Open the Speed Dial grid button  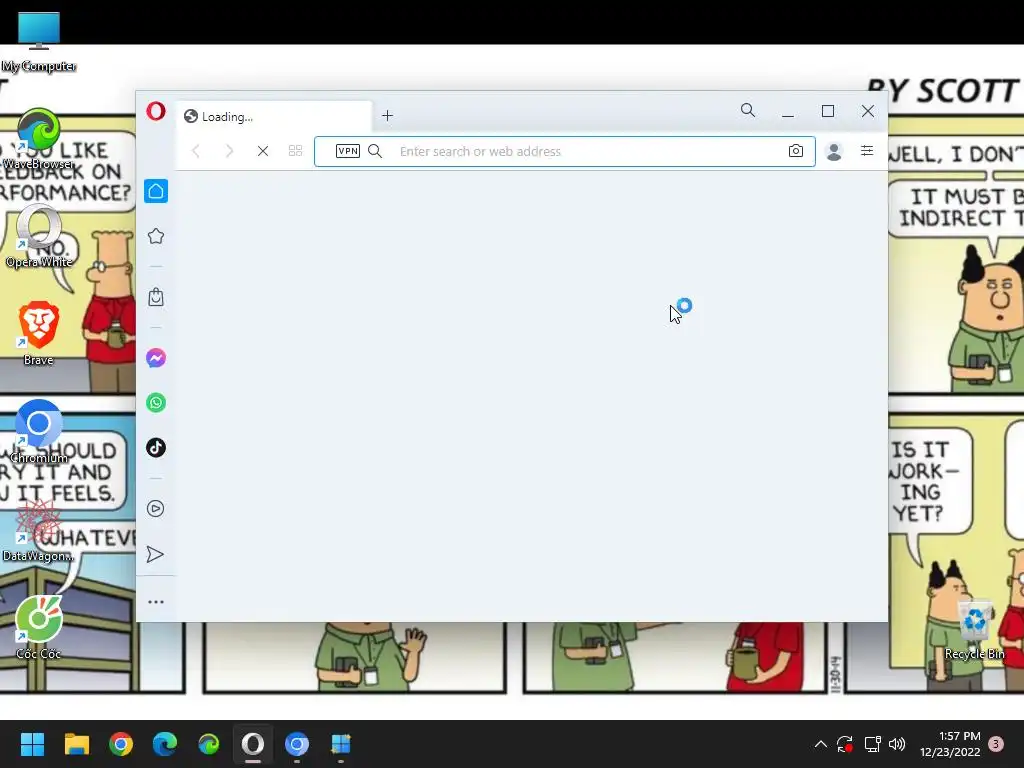[x=295, y=151]
